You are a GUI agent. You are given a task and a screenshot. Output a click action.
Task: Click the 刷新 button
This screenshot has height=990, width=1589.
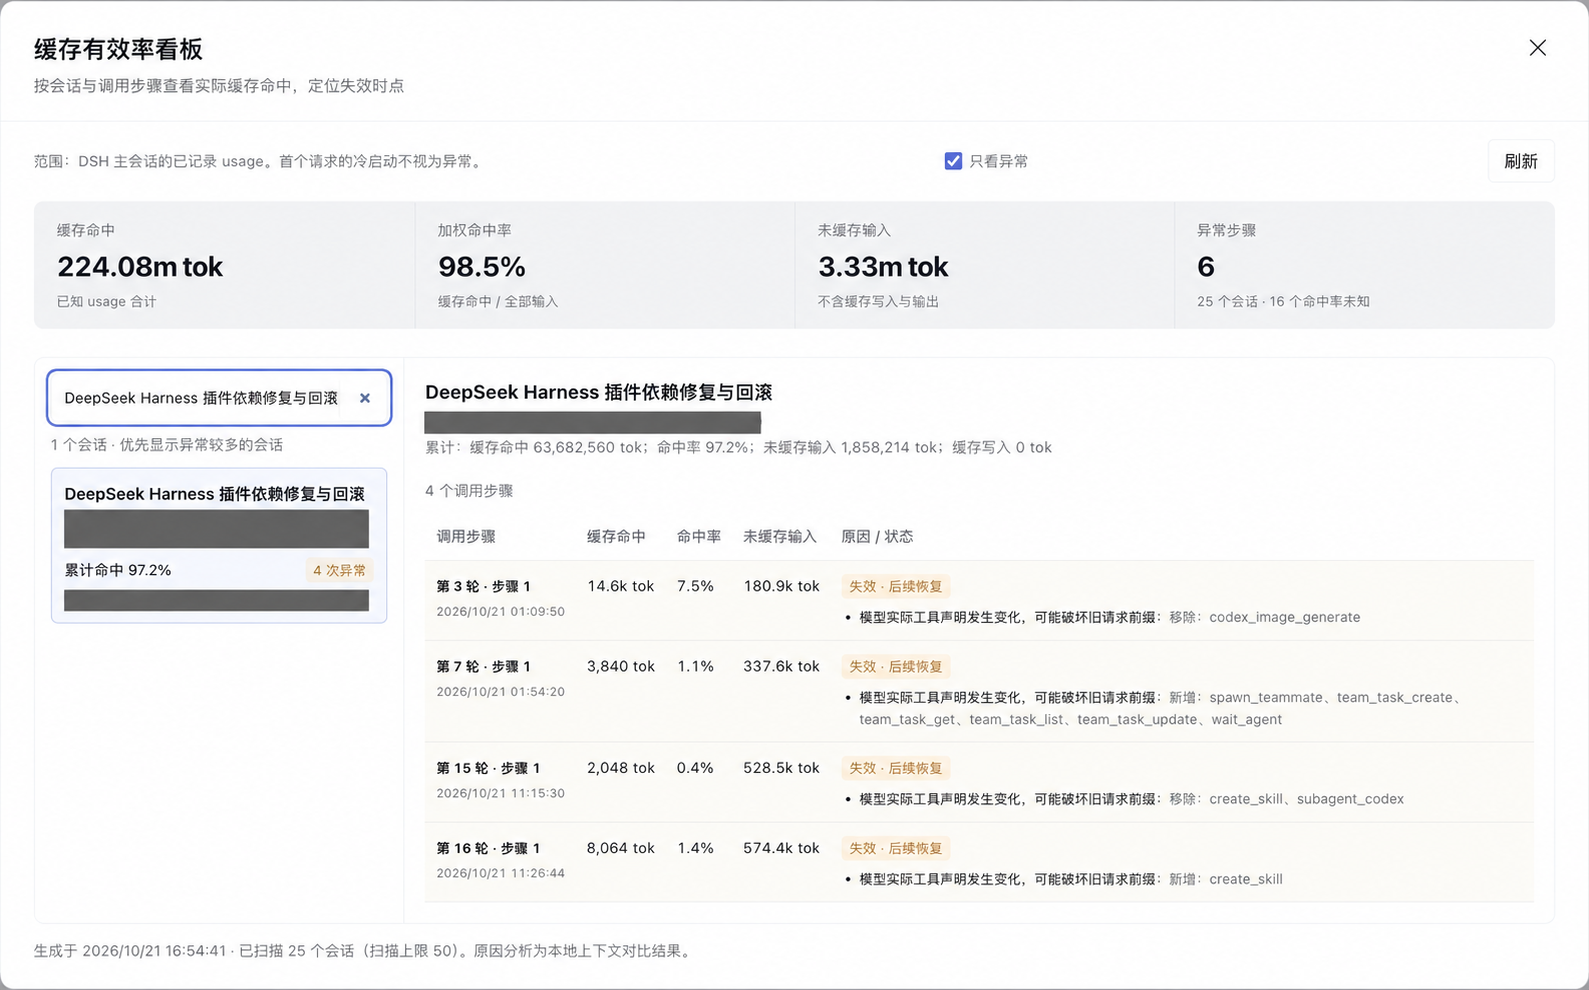(1521, 161)
